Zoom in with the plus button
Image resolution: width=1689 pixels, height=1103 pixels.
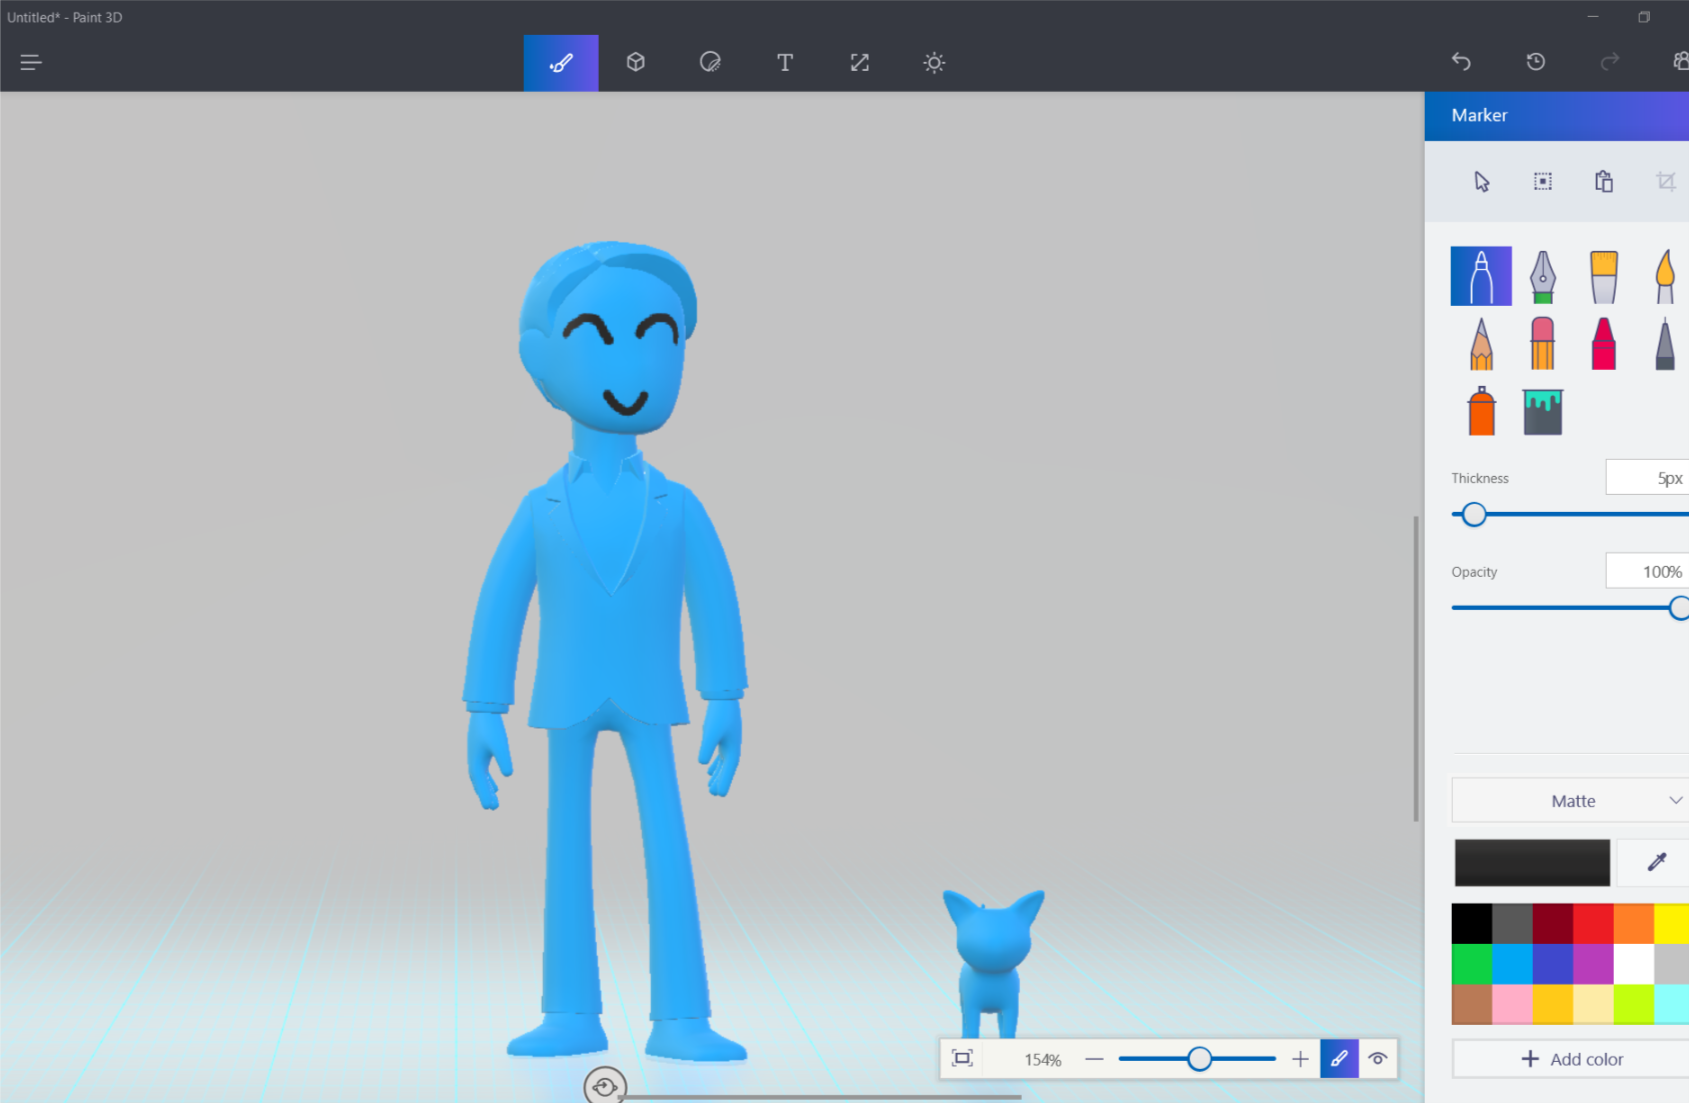[x=1300, y=1059]
